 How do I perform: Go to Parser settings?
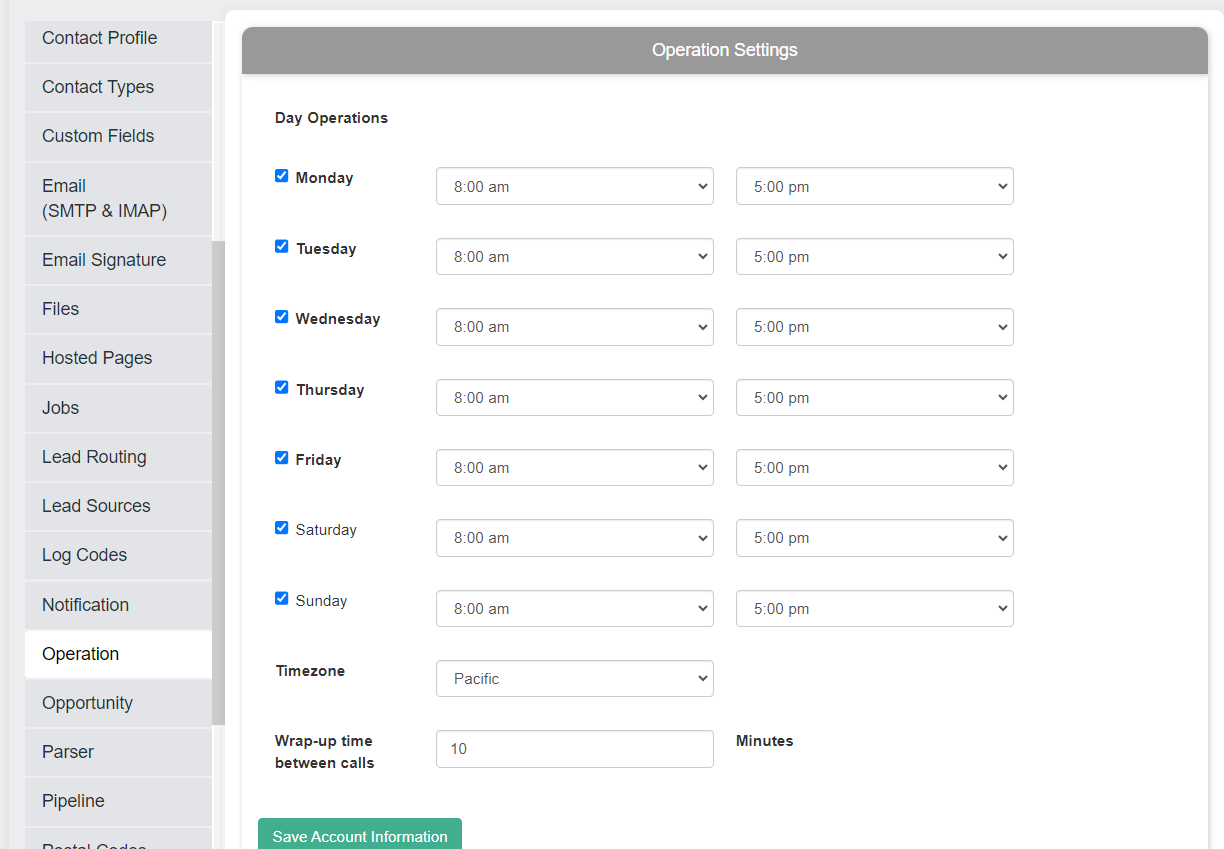click(x=118, y=752)
